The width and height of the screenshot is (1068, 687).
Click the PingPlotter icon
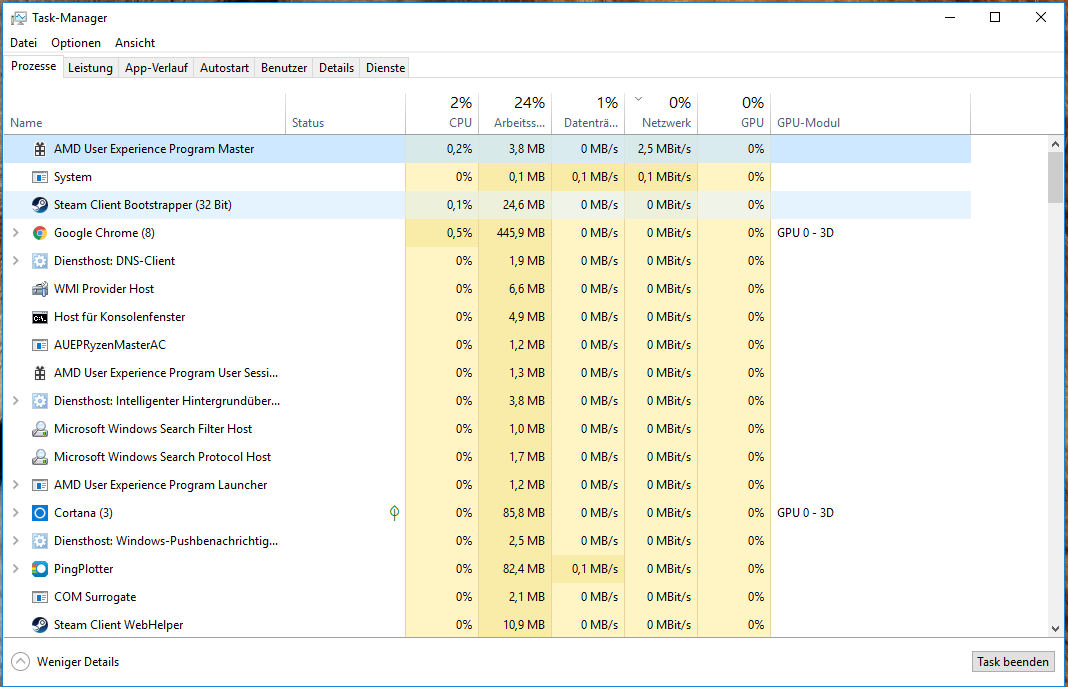(40, 569)
